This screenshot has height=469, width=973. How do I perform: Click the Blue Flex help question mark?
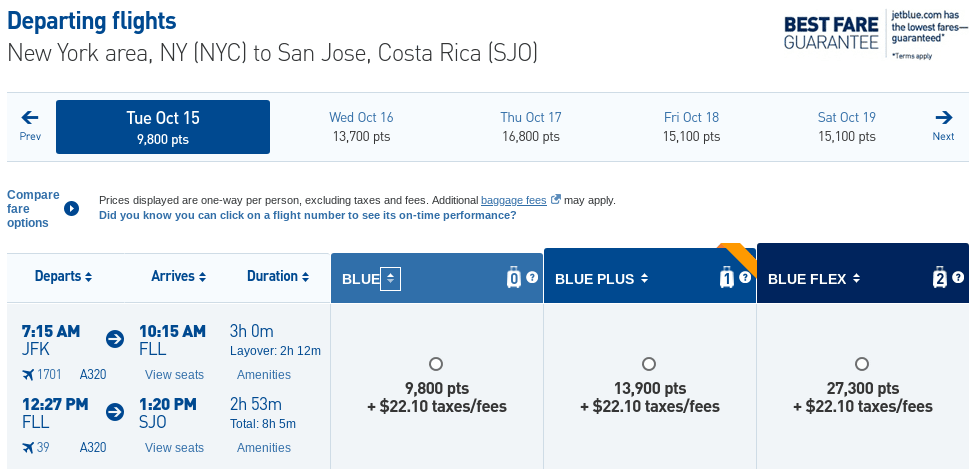pyautogui.click(x=958, y=277)
